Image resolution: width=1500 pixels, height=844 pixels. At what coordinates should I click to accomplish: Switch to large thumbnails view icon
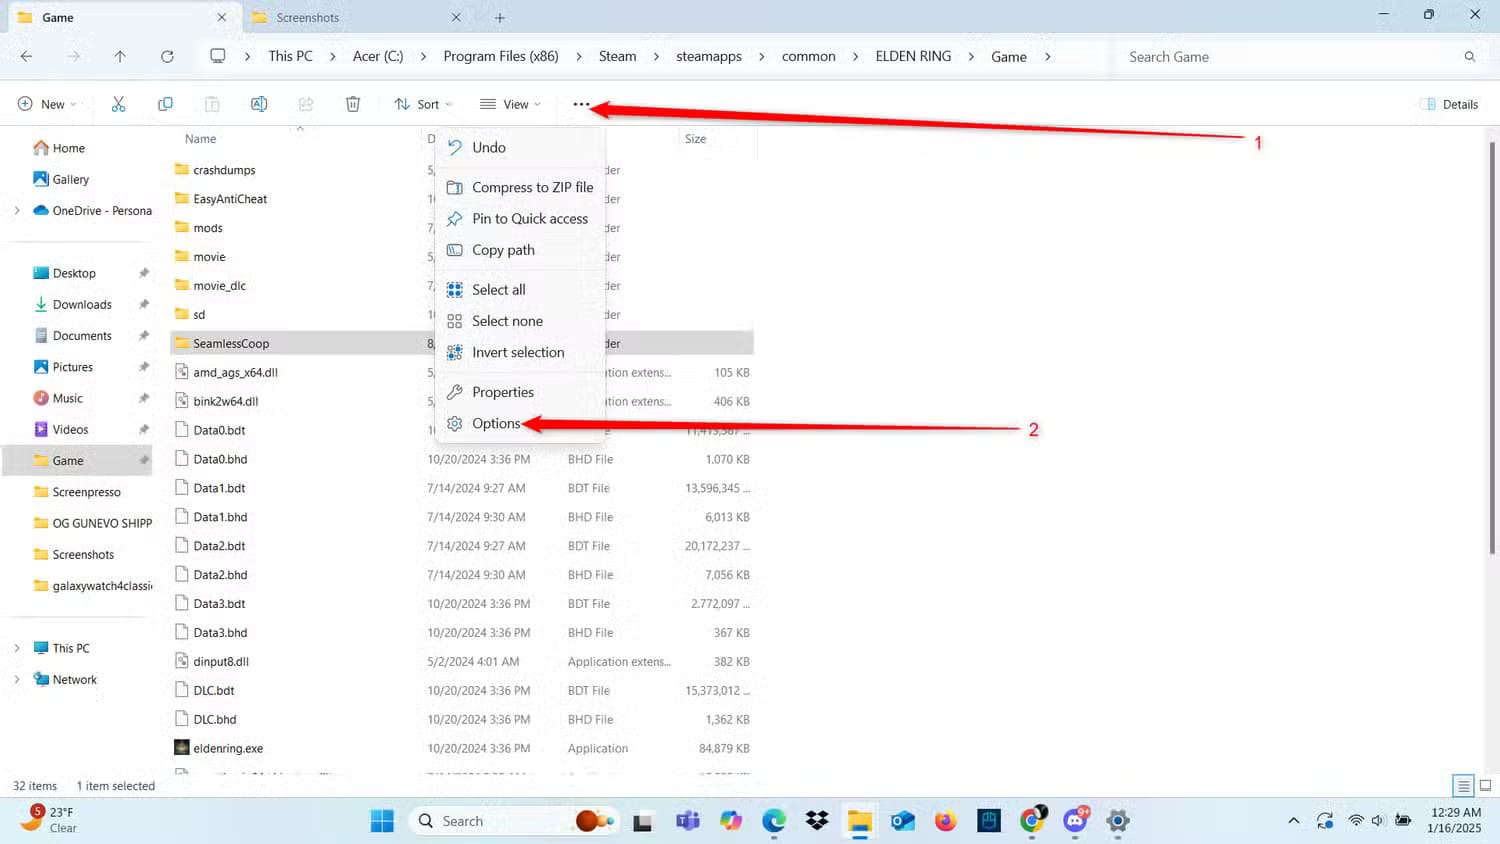(1485, 786)
